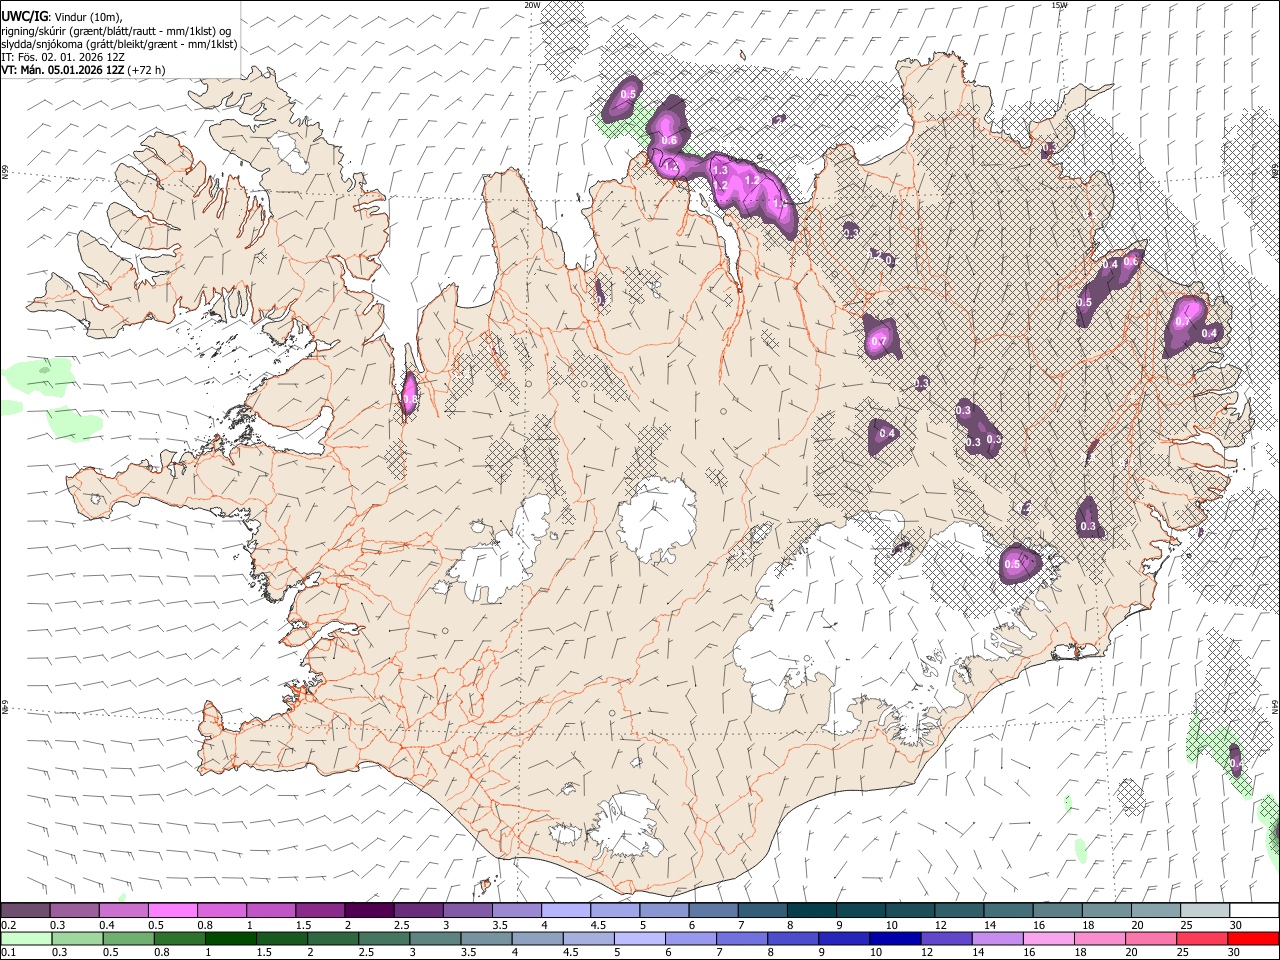This screenshot has height=960, width=1280.
Task: Click the '30' label on the top legend row
Action: tap(1235, 926)
